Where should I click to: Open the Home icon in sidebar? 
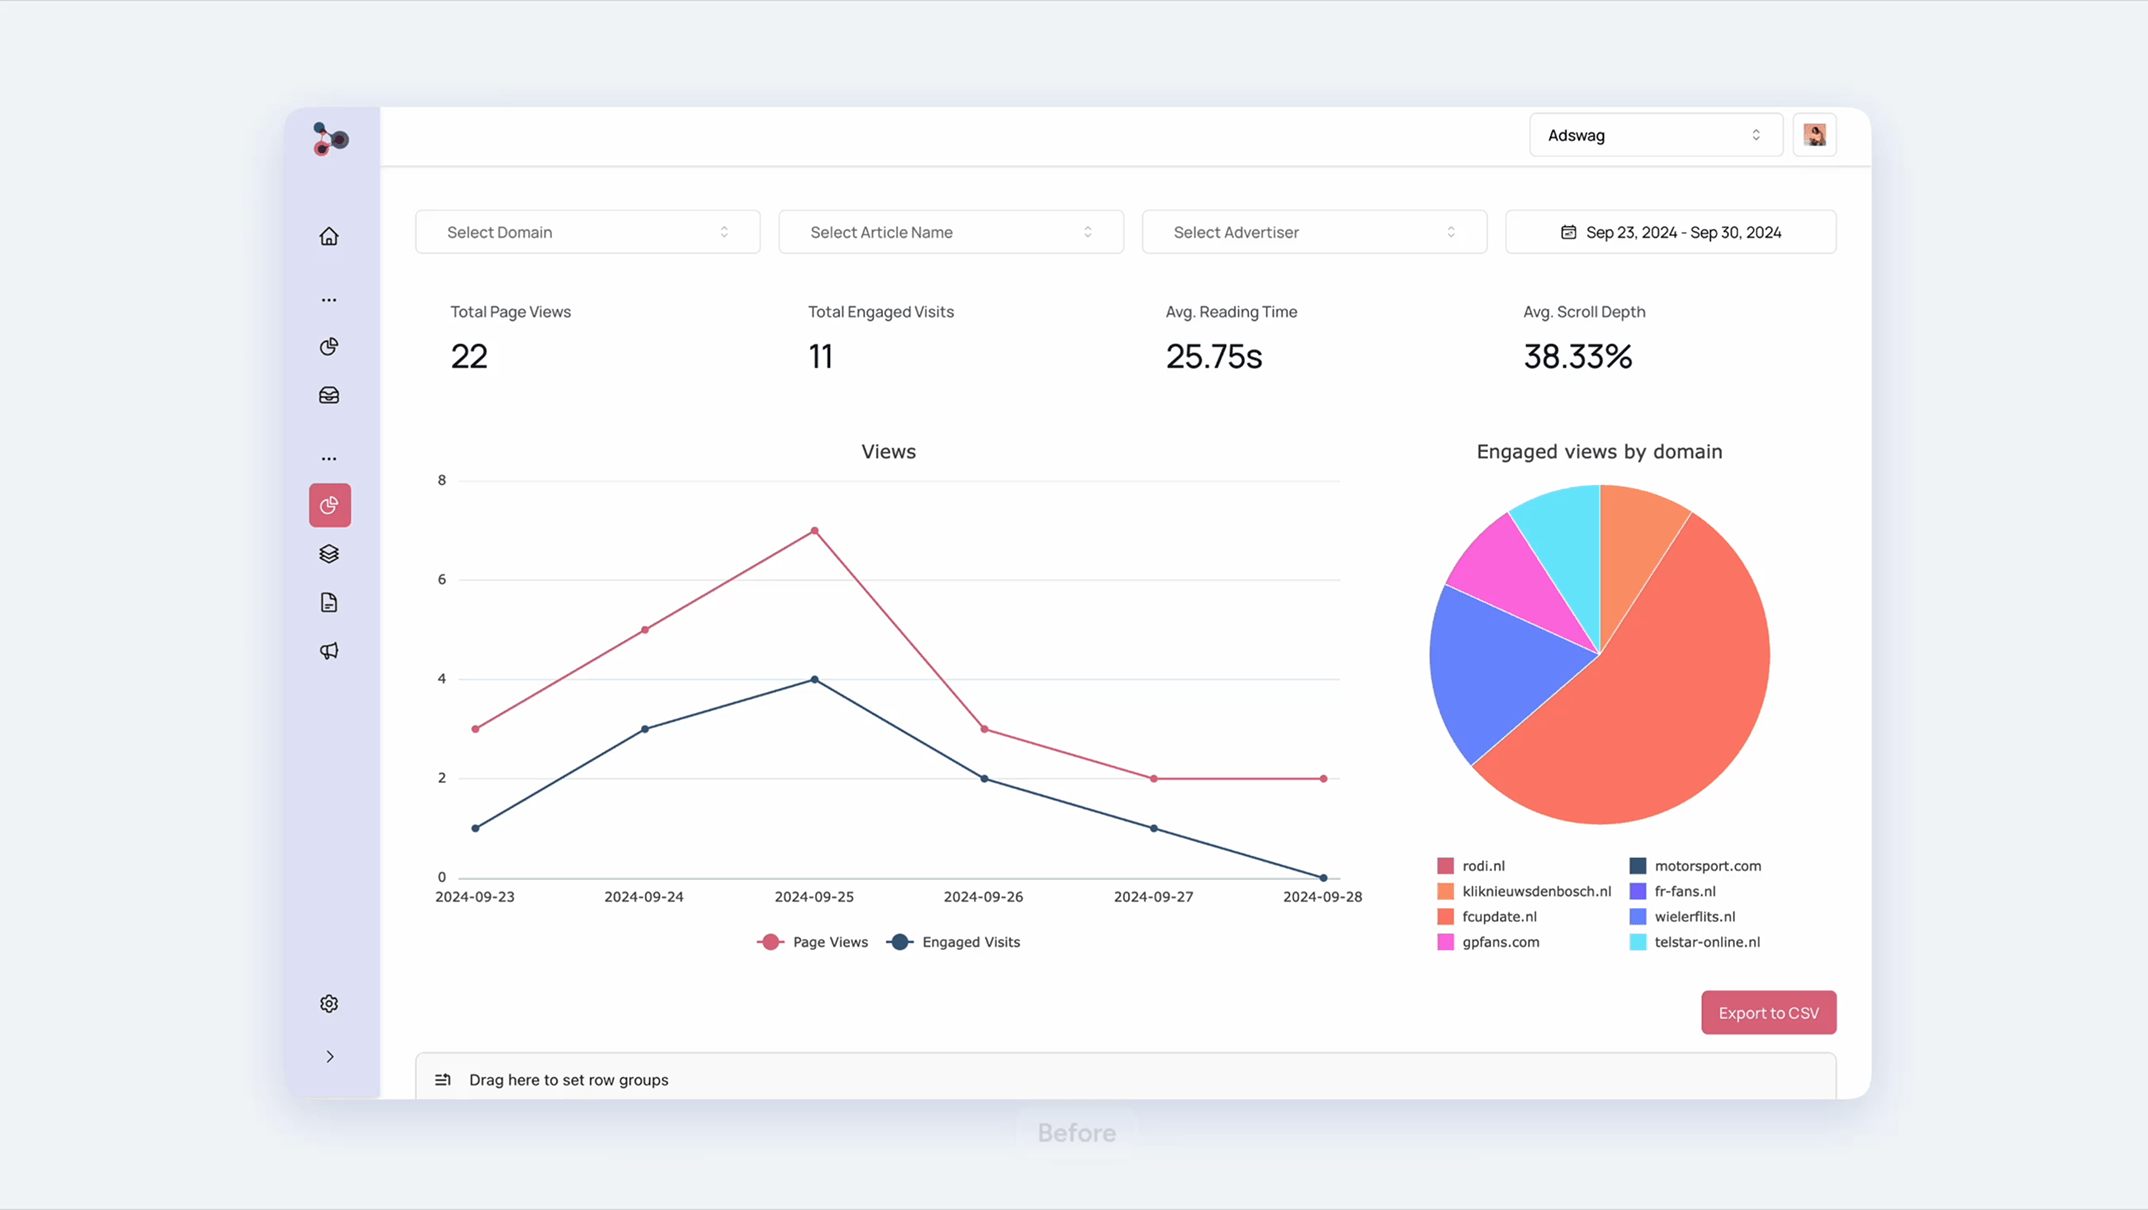point(329,236)
